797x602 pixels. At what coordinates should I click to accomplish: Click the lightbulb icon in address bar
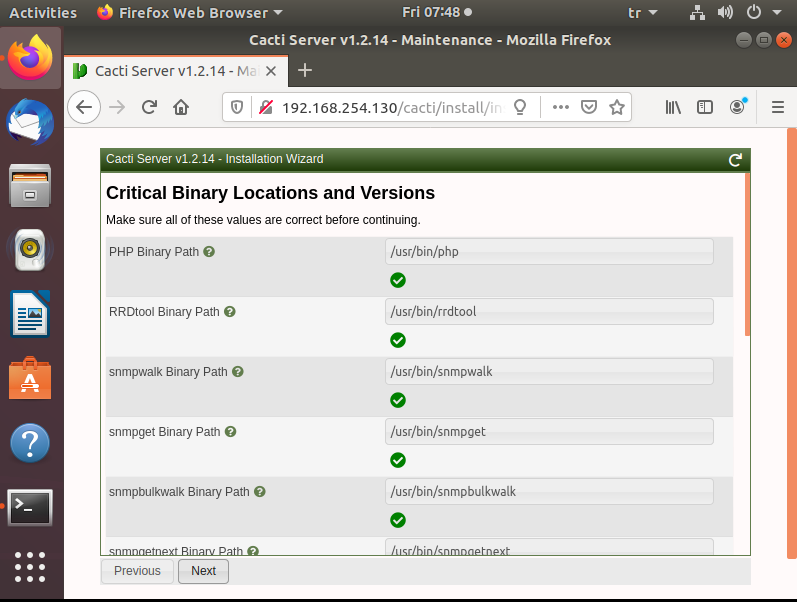coord(519,107)
